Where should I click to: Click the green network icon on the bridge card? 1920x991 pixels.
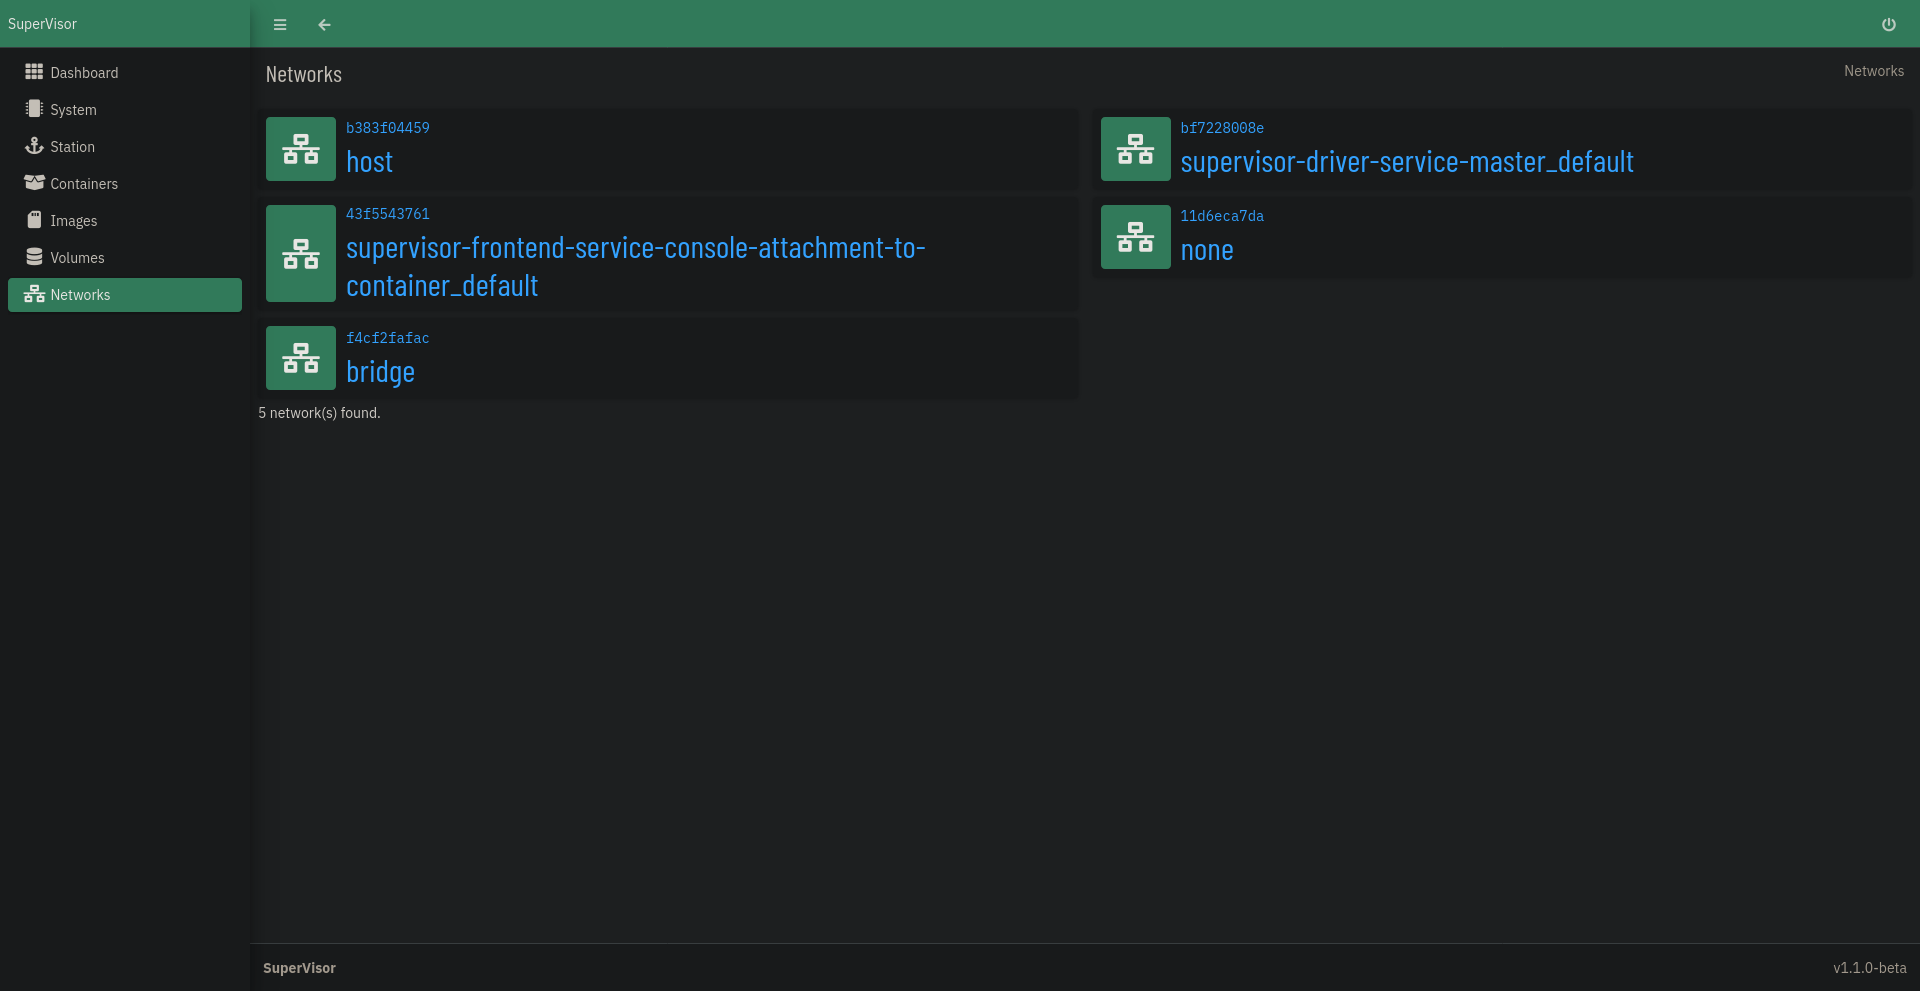click(x=300, y=357)
